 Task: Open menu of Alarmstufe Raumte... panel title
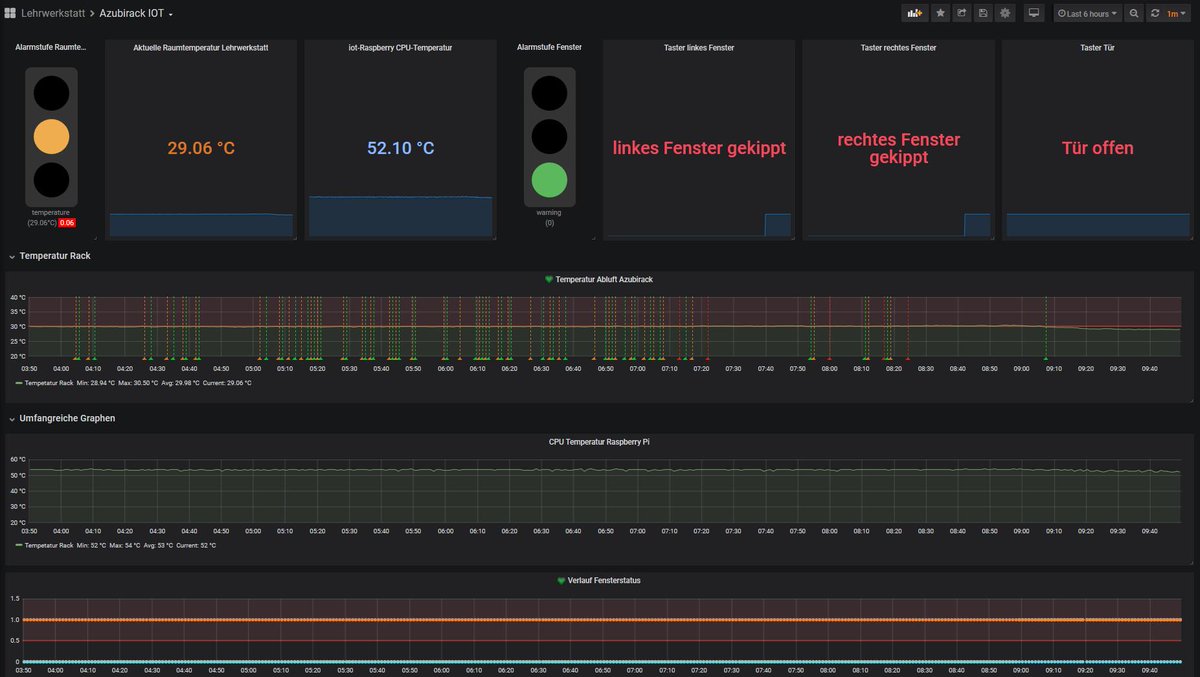pyautogui.click(x=51, y=47)
